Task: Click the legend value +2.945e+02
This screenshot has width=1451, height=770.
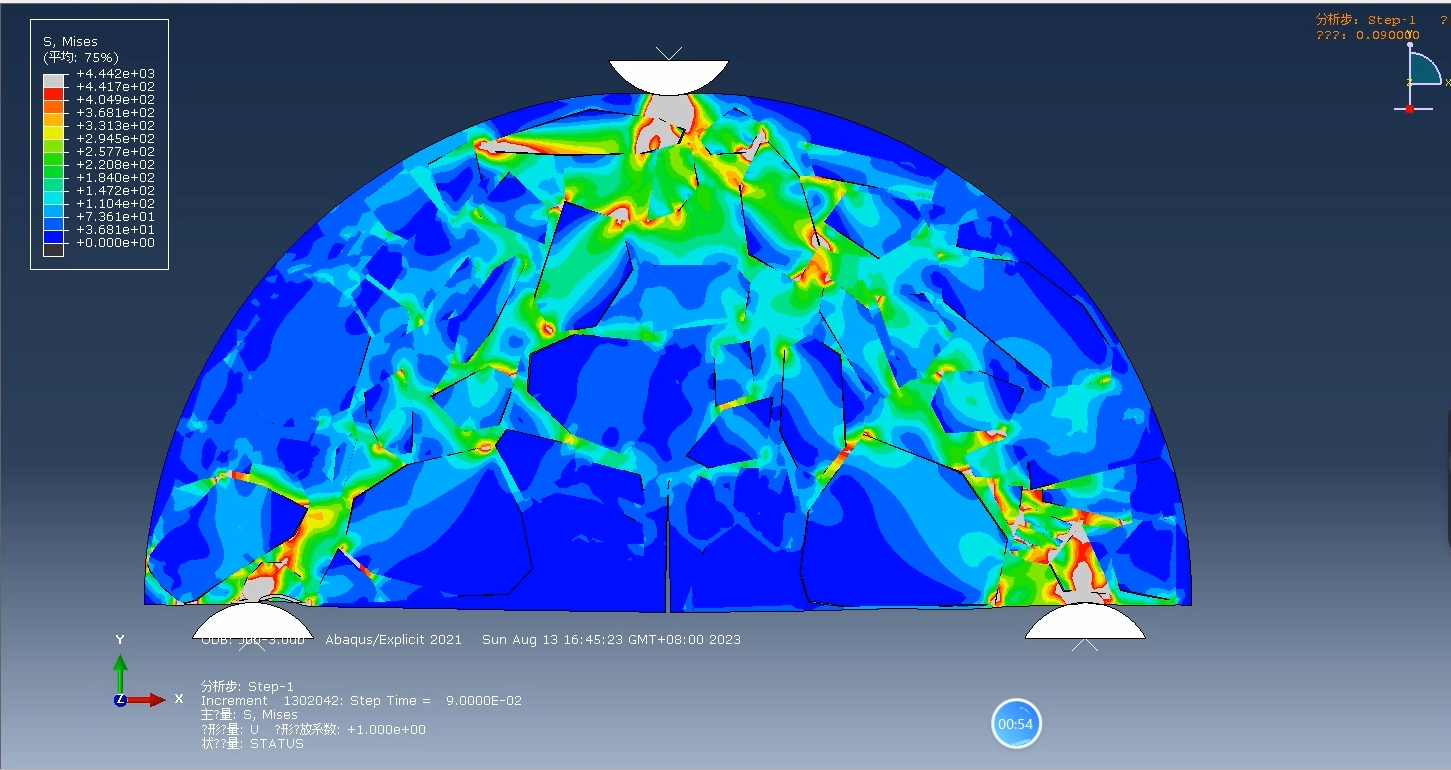Action: (115, 139)
